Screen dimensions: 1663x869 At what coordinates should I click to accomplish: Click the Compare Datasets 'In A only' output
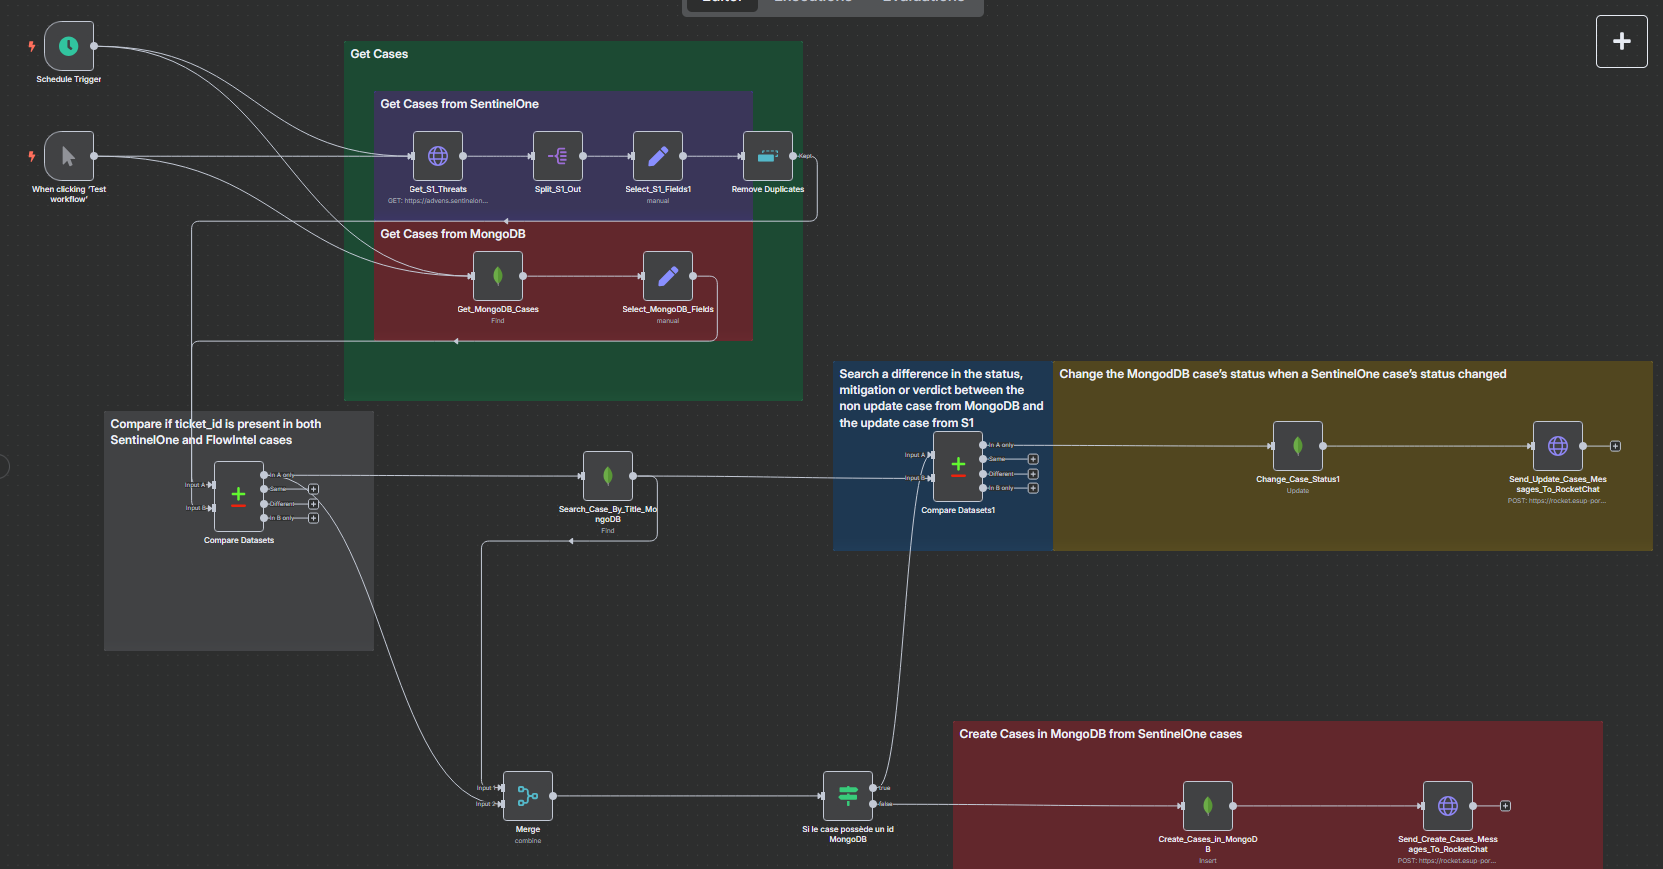[264, 475]
